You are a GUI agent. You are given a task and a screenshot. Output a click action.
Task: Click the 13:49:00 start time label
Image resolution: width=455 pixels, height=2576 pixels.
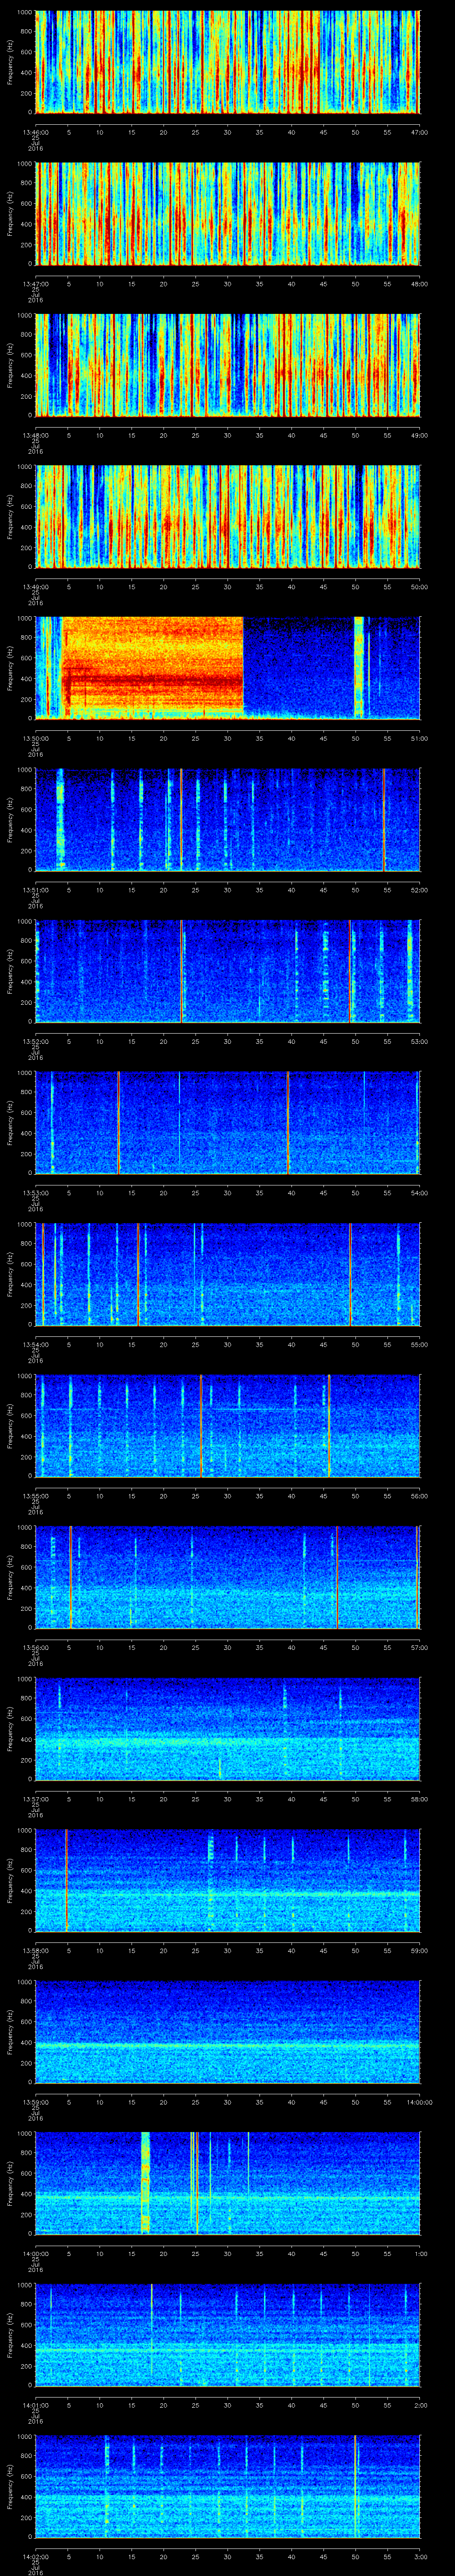[36, 587]
